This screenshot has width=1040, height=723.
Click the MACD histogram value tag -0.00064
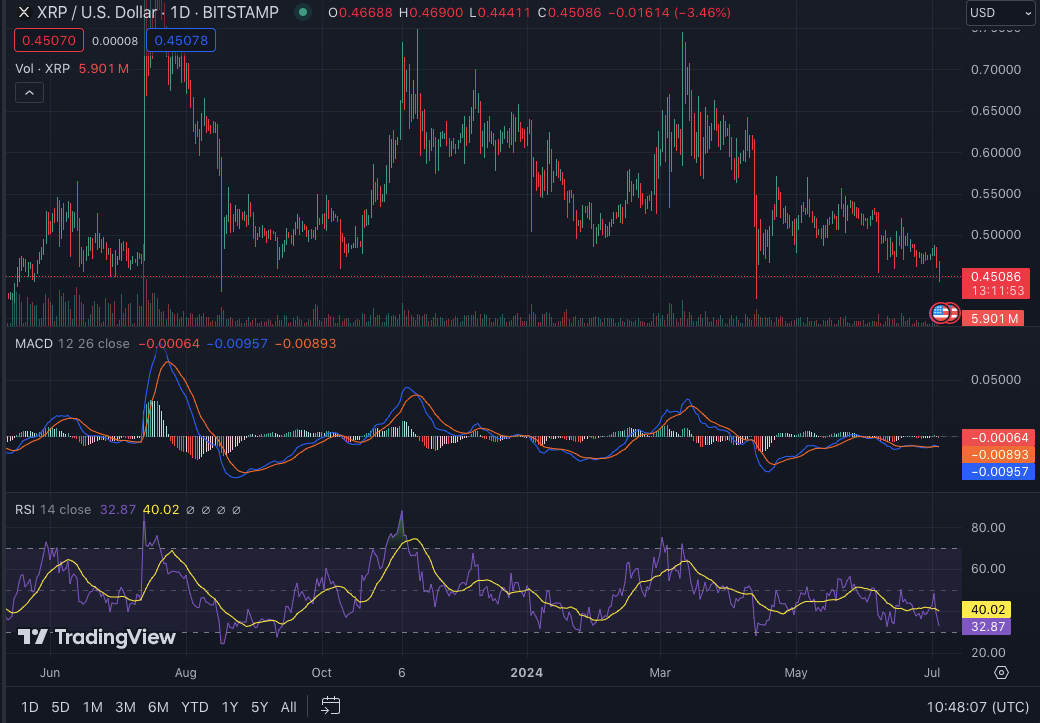pyautogui.click(x=998, y=438)
